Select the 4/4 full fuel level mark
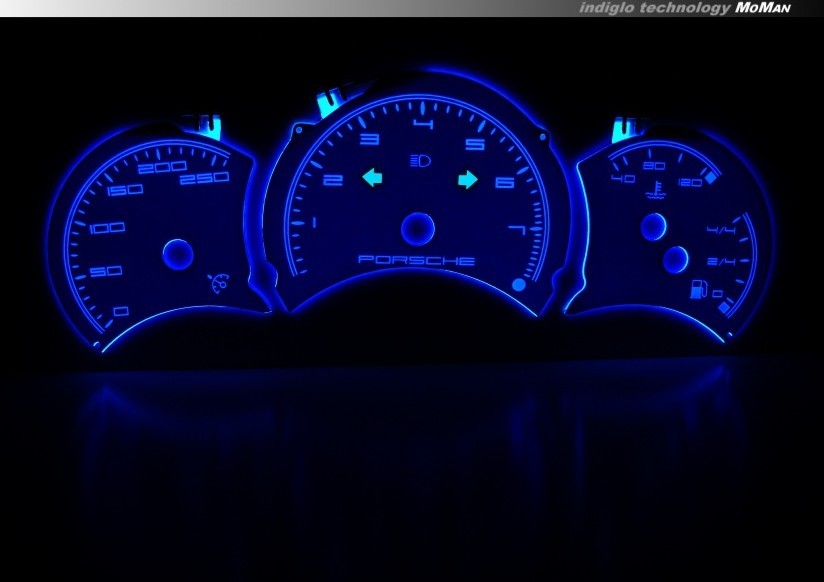 click(x=719, y=230)
